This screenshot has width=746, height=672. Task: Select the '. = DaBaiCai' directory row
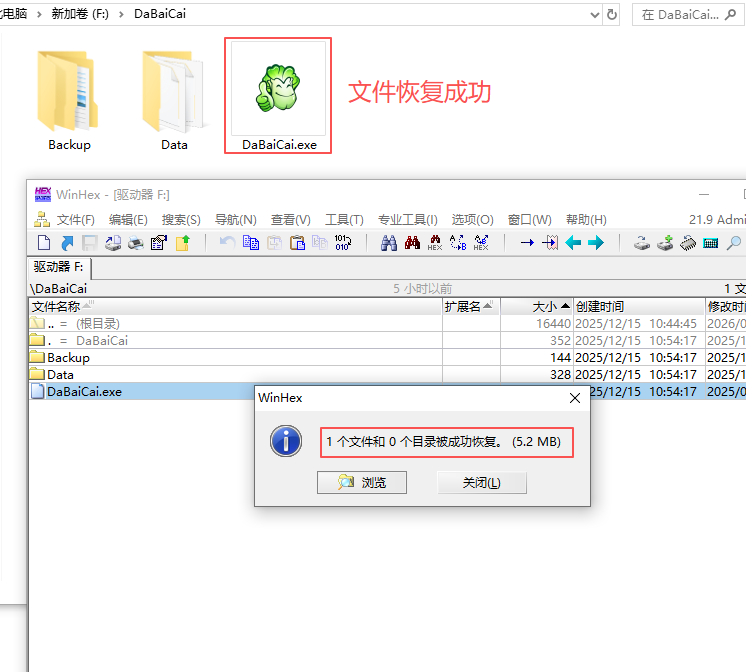coord(387,341)
